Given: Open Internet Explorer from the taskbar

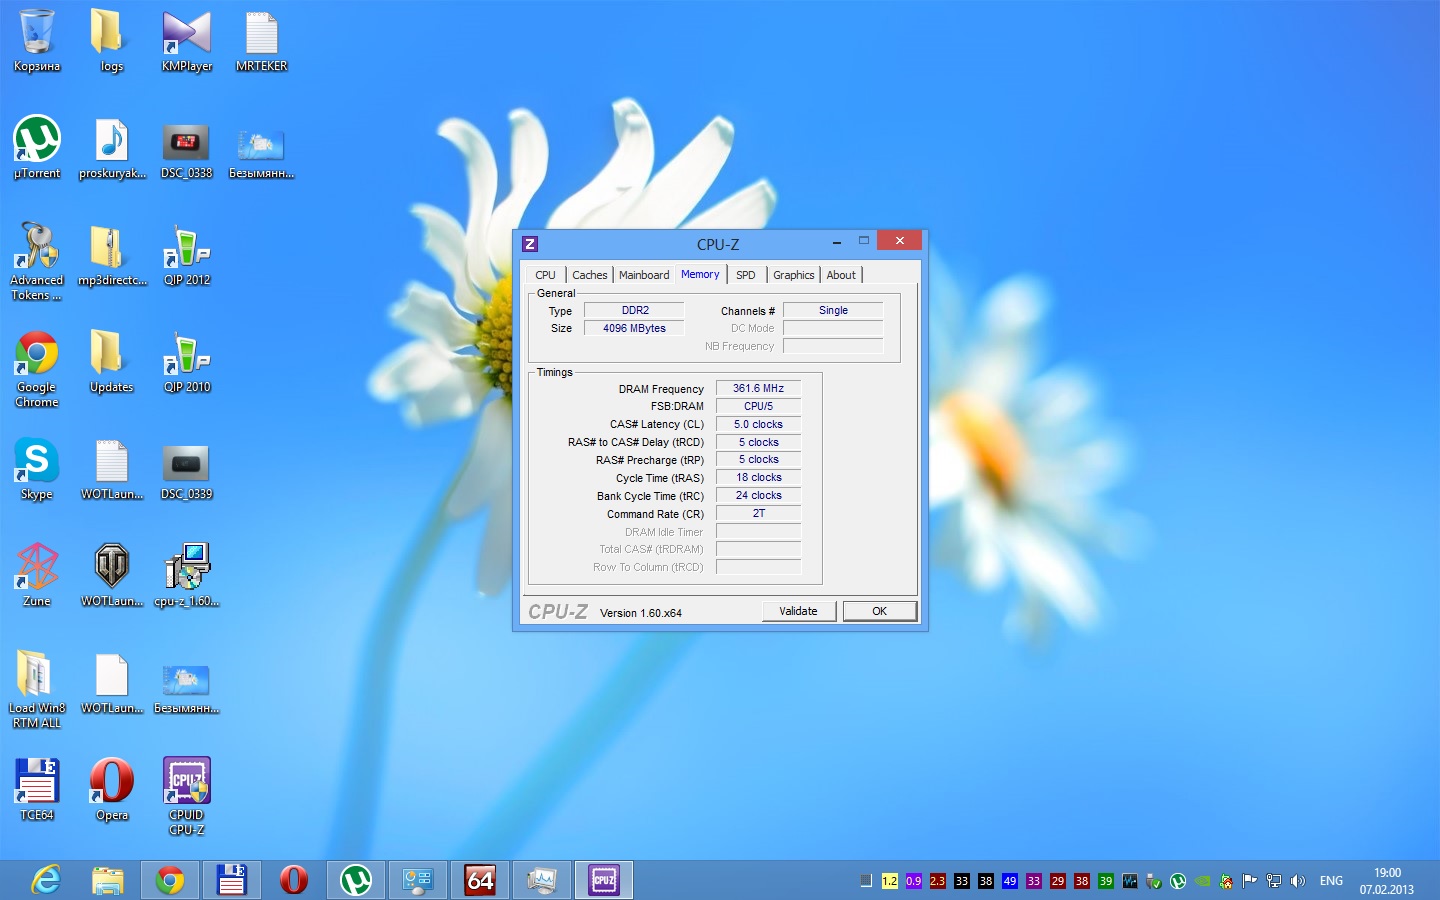Looking at the screenshot, I should [x=46, y=880].
